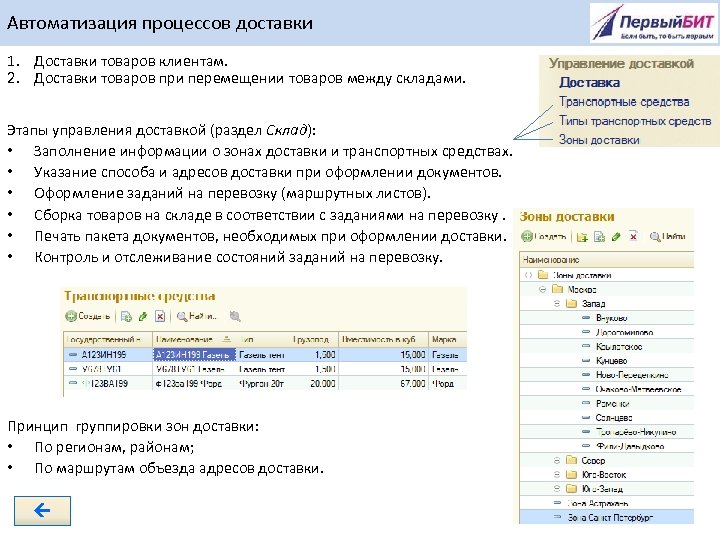Collapse the Запад tree node
Viewport: 720px width, 540px height.
click(557, 304)
